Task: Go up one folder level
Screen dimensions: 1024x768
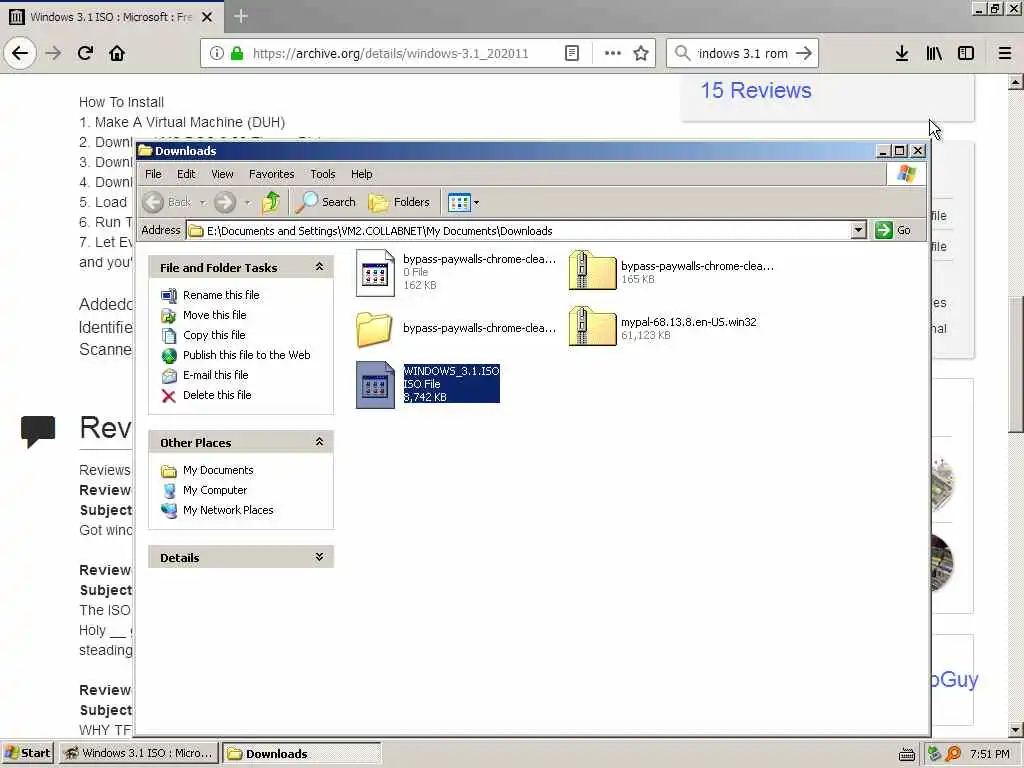Action: pos(270,202)
